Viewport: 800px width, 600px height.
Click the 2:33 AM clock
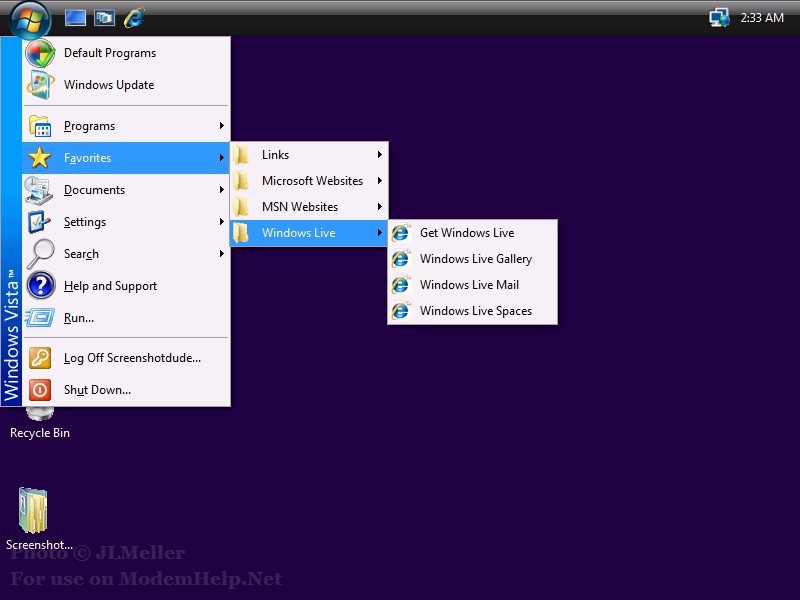click(x=762, y=18)
